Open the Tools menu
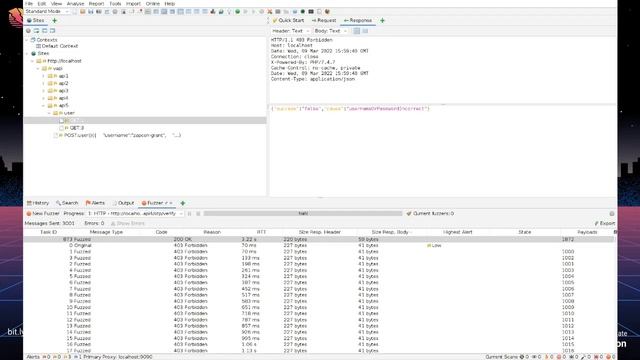Screen dimensions: 640x360 click(115, 4)
